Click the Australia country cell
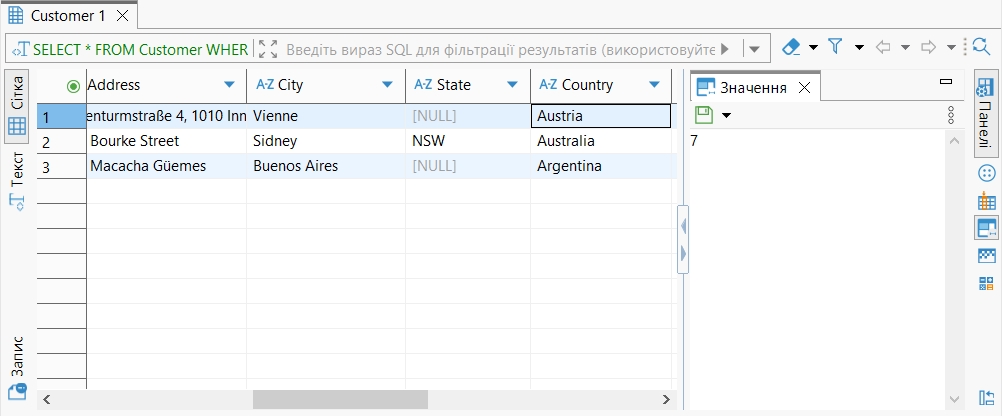 (x=601, y=141)
